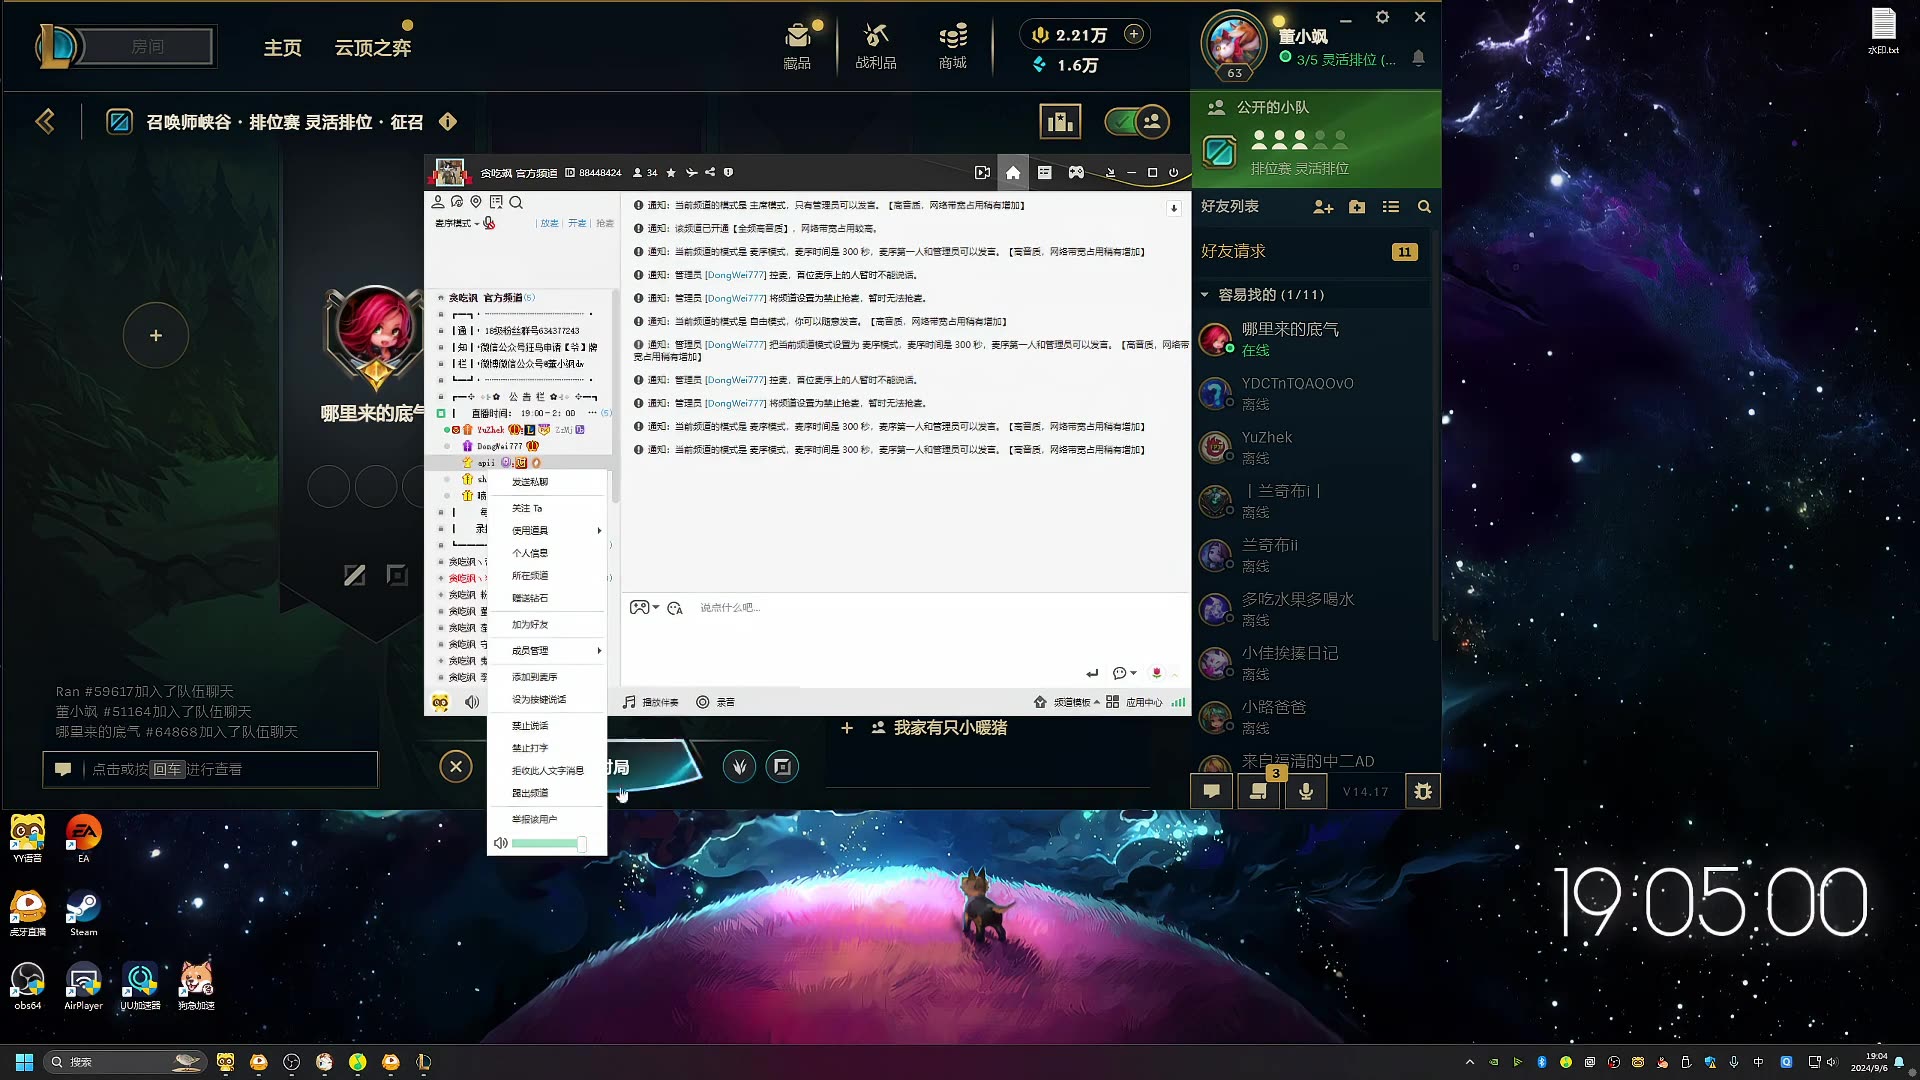1920x1080 pixels.
Task: Open the YY channel list layout icon
Action: coord(1044,173)
